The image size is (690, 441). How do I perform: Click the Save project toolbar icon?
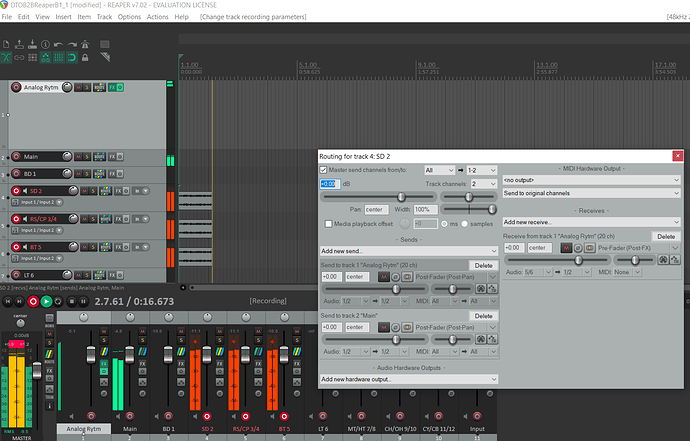(32, 44)
